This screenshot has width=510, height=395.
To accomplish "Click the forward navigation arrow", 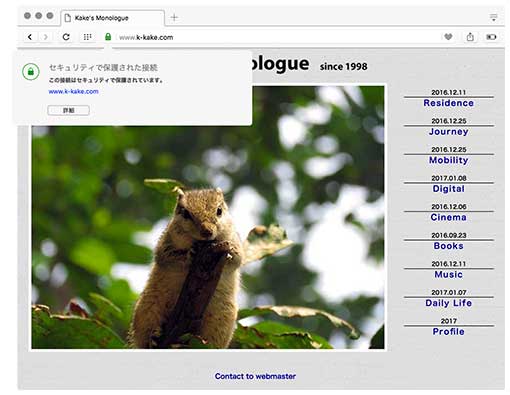I will pos(46,37).
